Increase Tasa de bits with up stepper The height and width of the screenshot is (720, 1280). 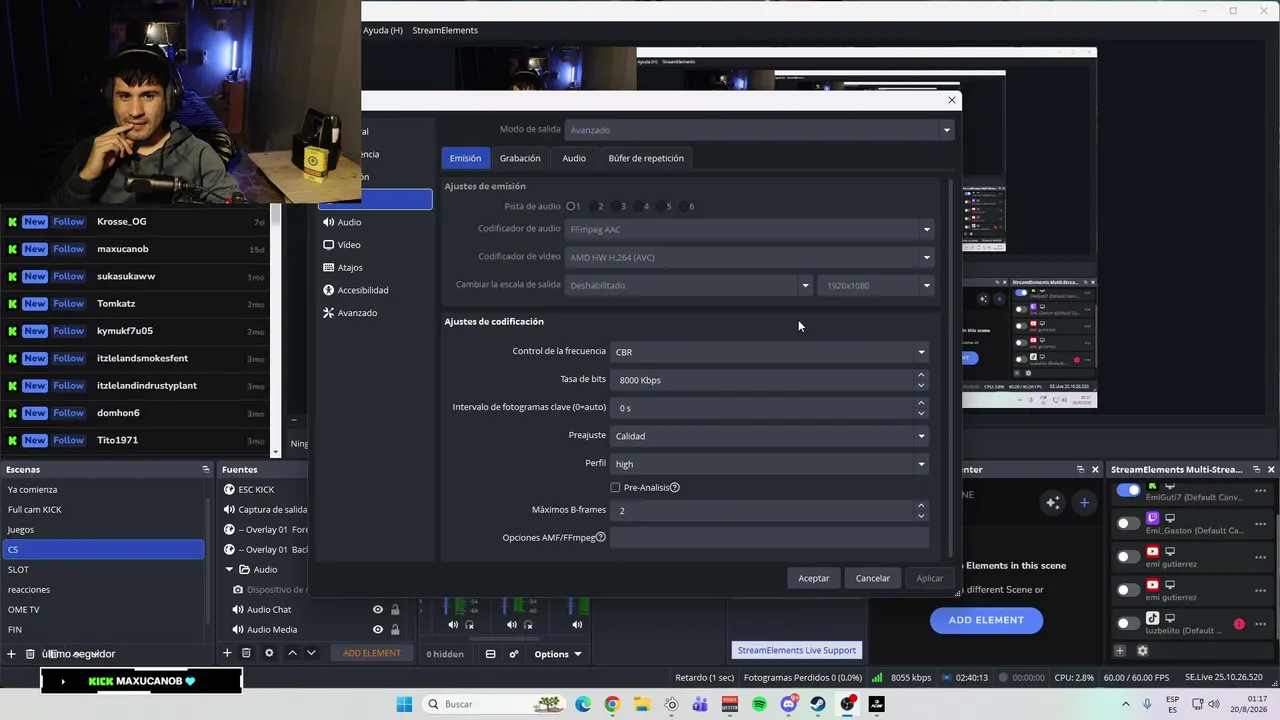[x=921, y=375]
